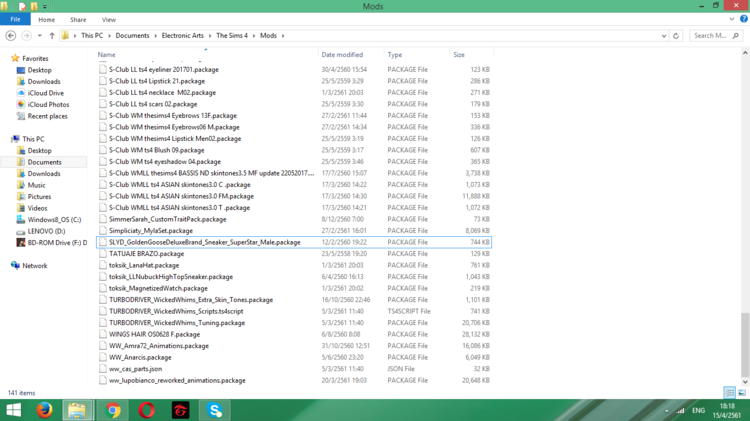Open Recent places in sidebar
This screenshot has width=750, height=421.
[47, 116]
